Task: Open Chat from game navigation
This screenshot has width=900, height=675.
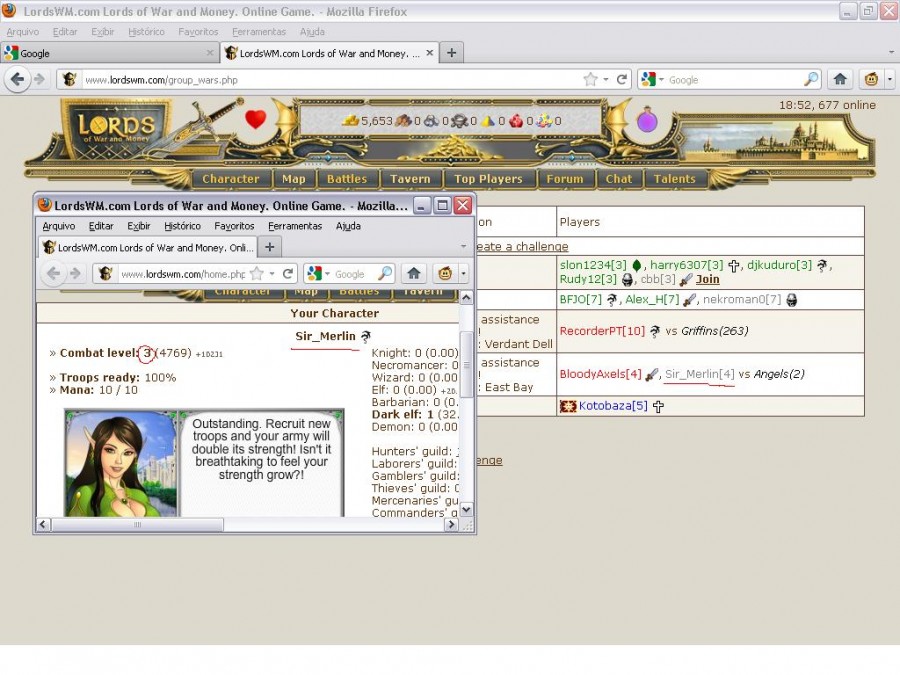Action: [619, 179]
